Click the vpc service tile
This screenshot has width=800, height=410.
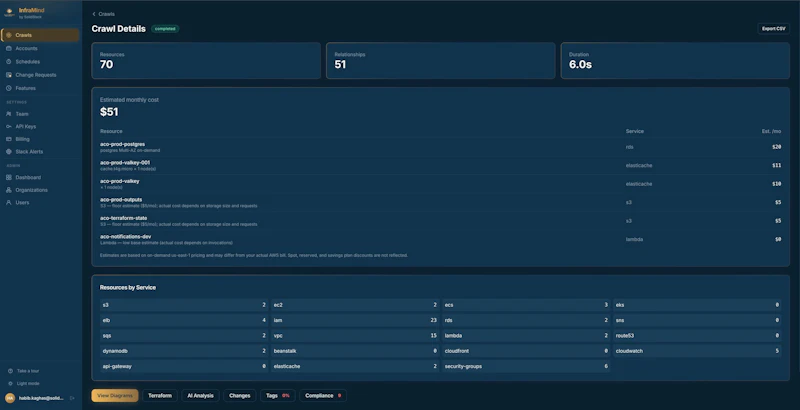355,336
